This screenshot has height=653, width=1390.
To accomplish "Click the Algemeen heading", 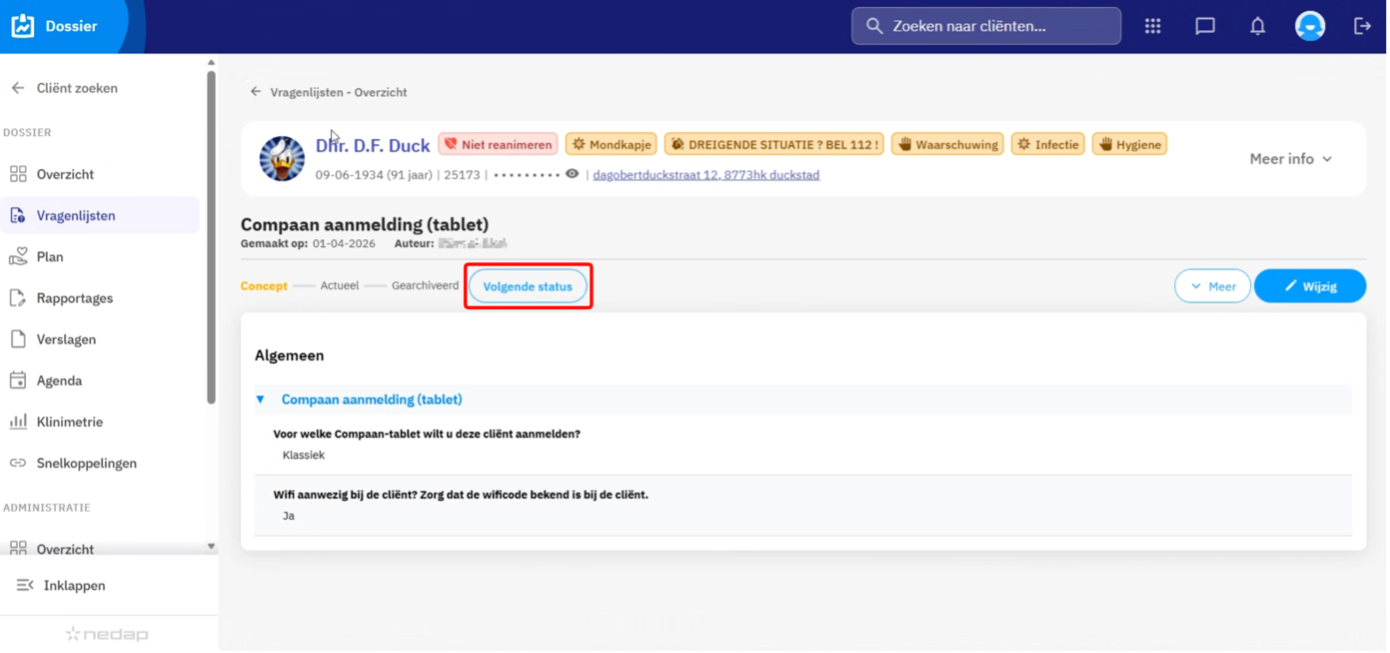I will [289, 355].
